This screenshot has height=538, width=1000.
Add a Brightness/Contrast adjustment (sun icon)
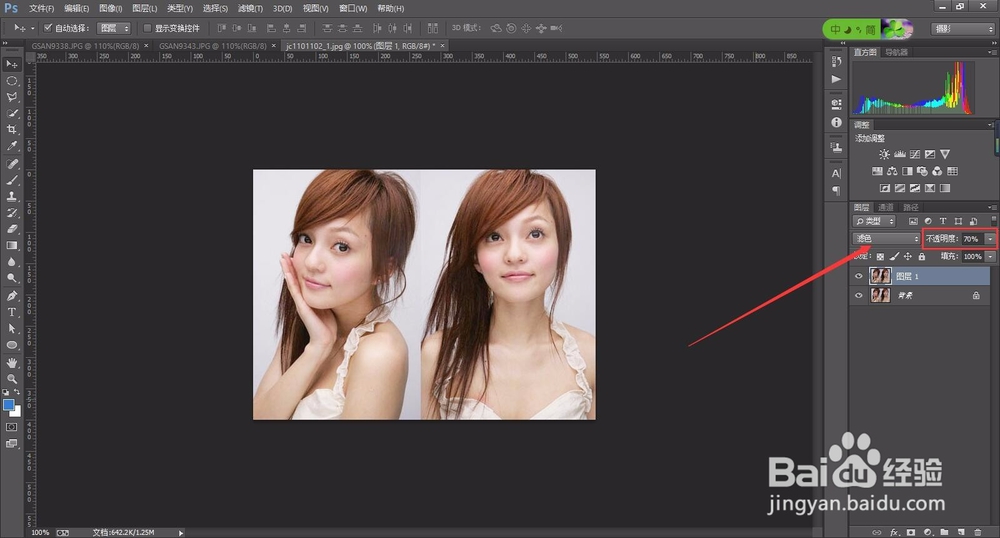(x=884, y=154)
